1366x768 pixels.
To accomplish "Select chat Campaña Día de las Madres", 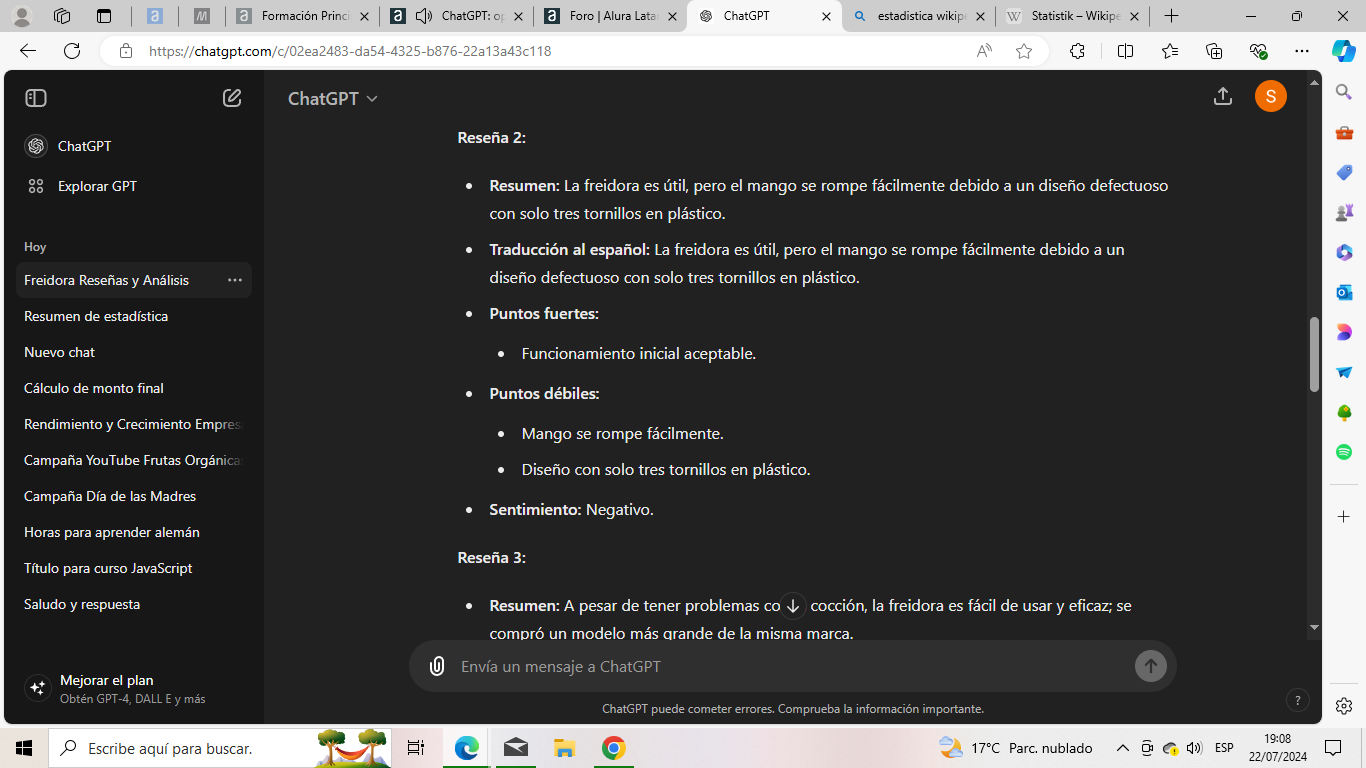I will click(133, 496).
